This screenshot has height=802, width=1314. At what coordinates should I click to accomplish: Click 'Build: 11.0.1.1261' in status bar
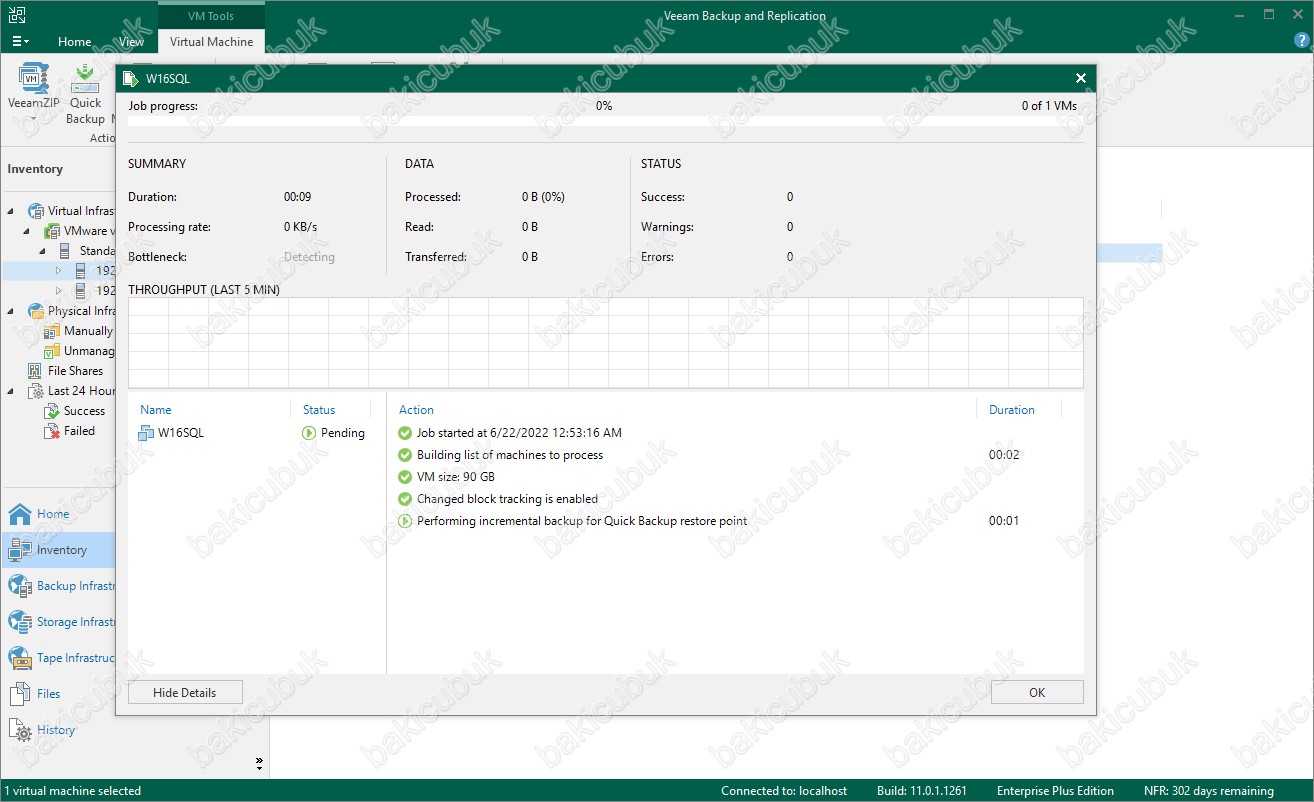[922, 791]
